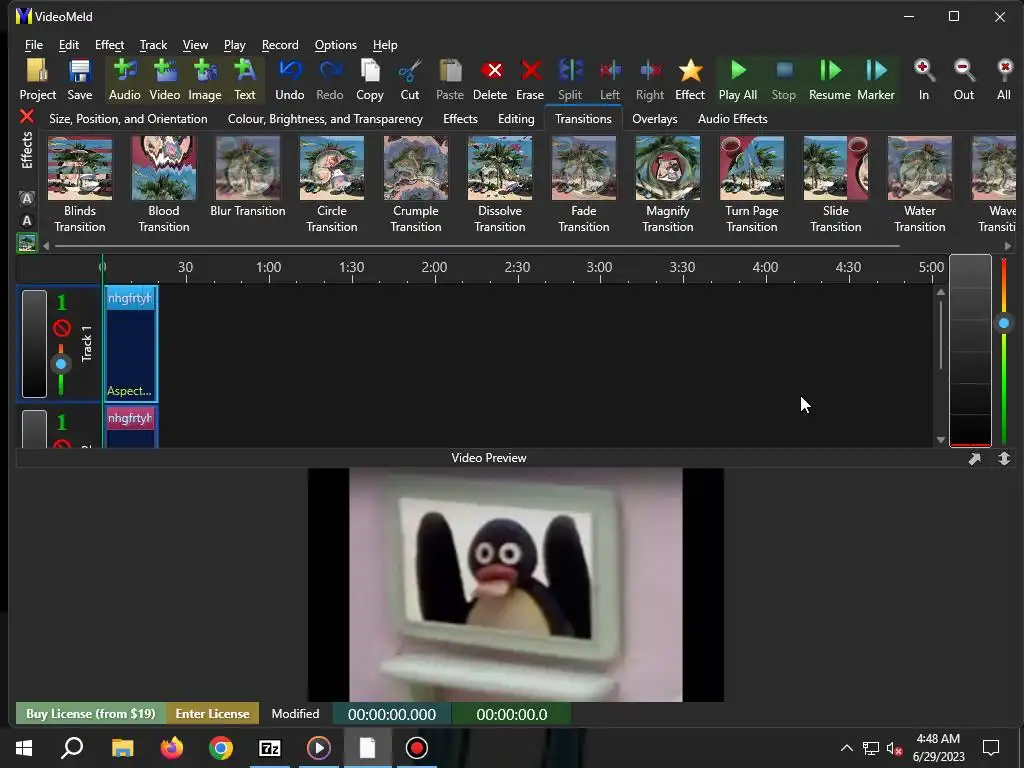Click the 2:00 mark on timeline ruler
Screen dimensions: 1024x768
tap(434, 267)
